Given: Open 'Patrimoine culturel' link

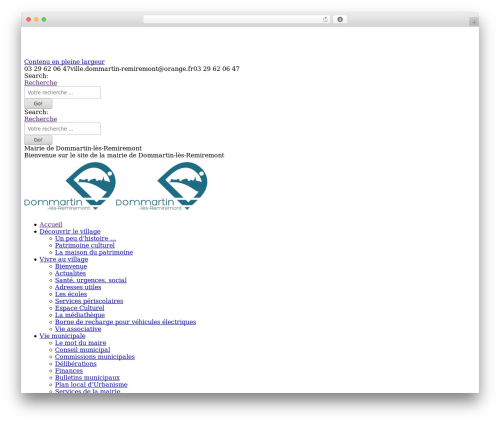Looking at the screenshot, I should [85, 246].
